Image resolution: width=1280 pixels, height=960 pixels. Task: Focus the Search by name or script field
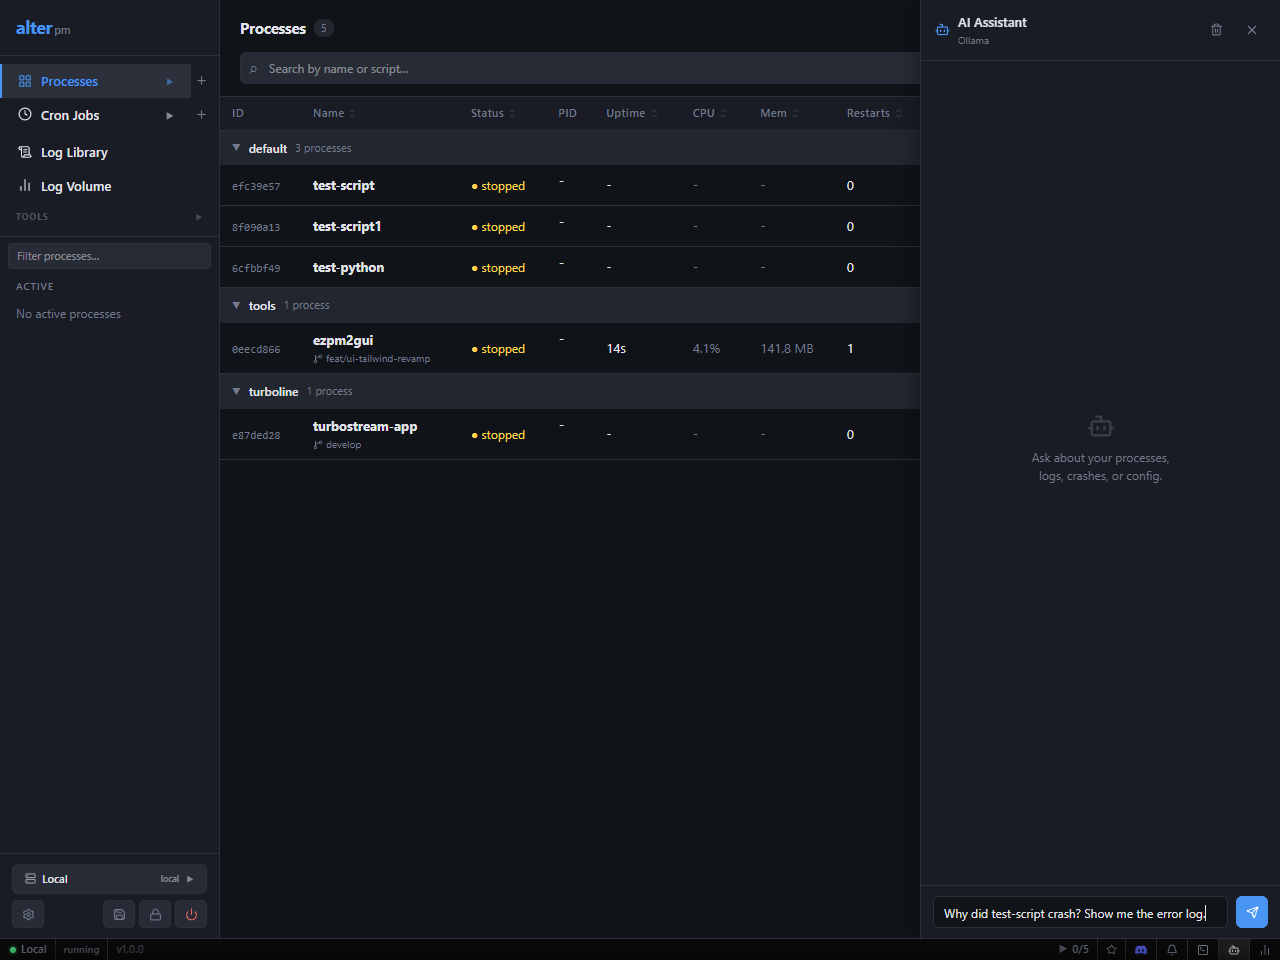580,68
